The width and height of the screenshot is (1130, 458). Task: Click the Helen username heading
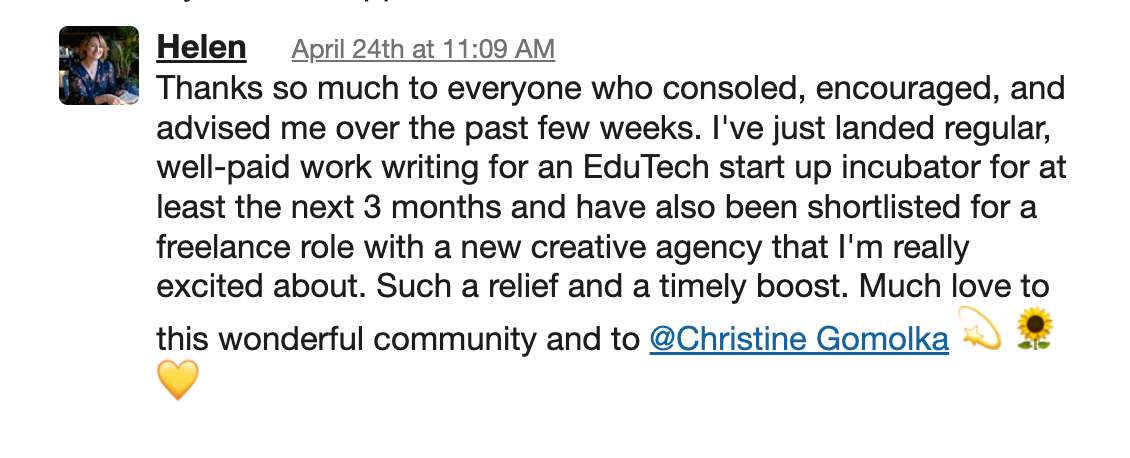click(201, 48)
